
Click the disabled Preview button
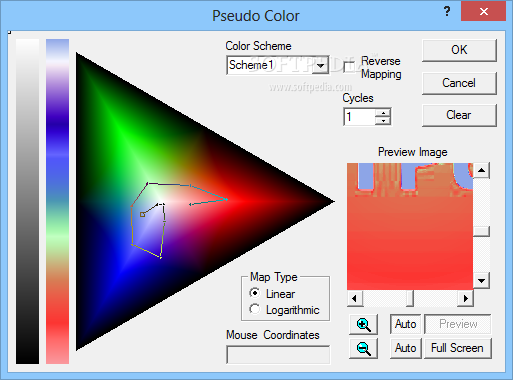coord(458,324)
